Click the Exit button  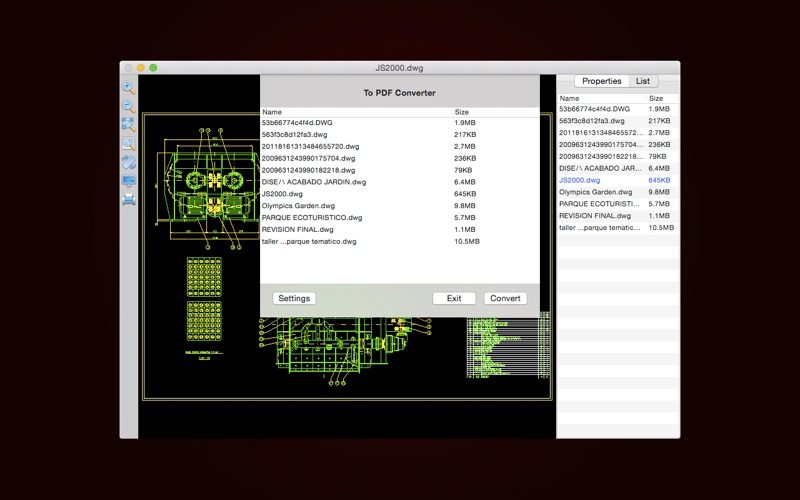[454, 298]
